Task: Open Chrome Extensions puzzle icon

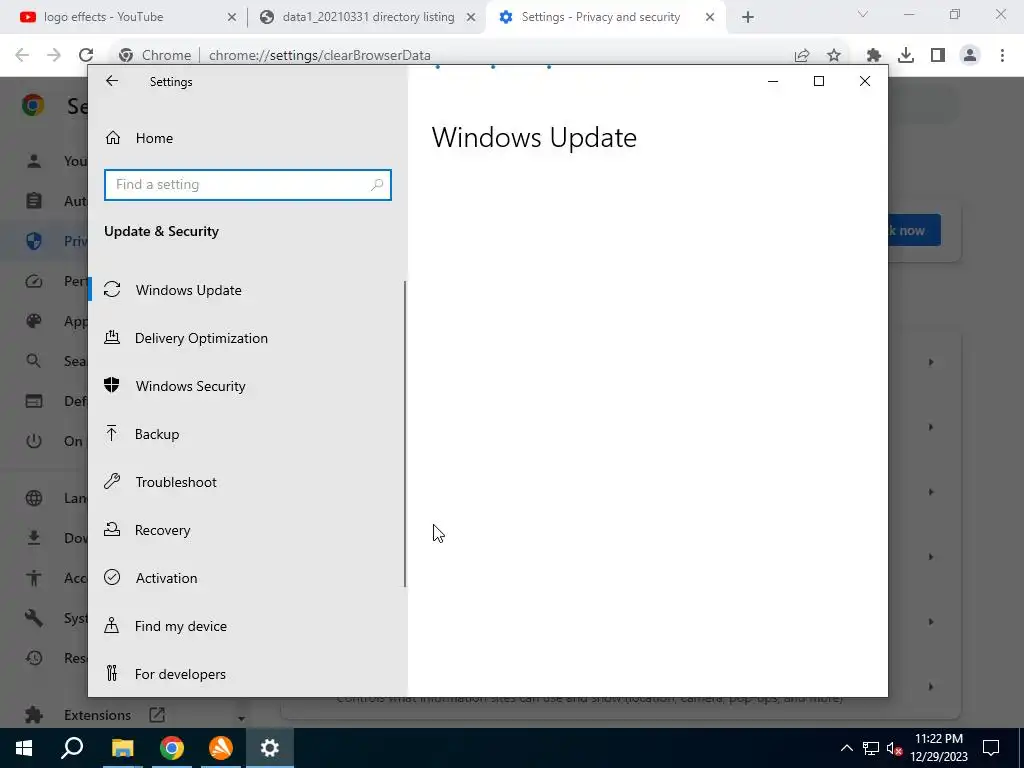Action: pyautogui.click(x=874, y=56)
